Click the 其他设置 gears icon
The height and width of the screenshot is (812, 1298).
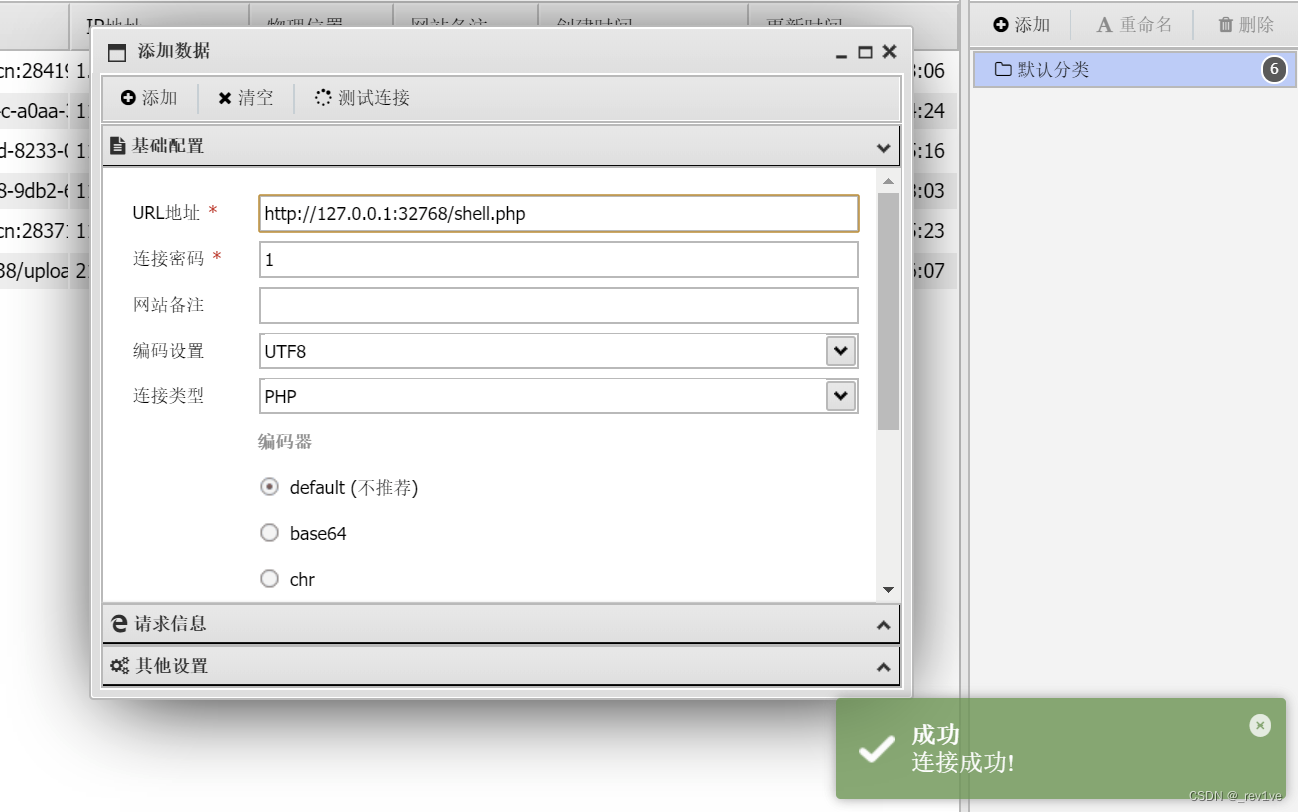tap(120, 666)
